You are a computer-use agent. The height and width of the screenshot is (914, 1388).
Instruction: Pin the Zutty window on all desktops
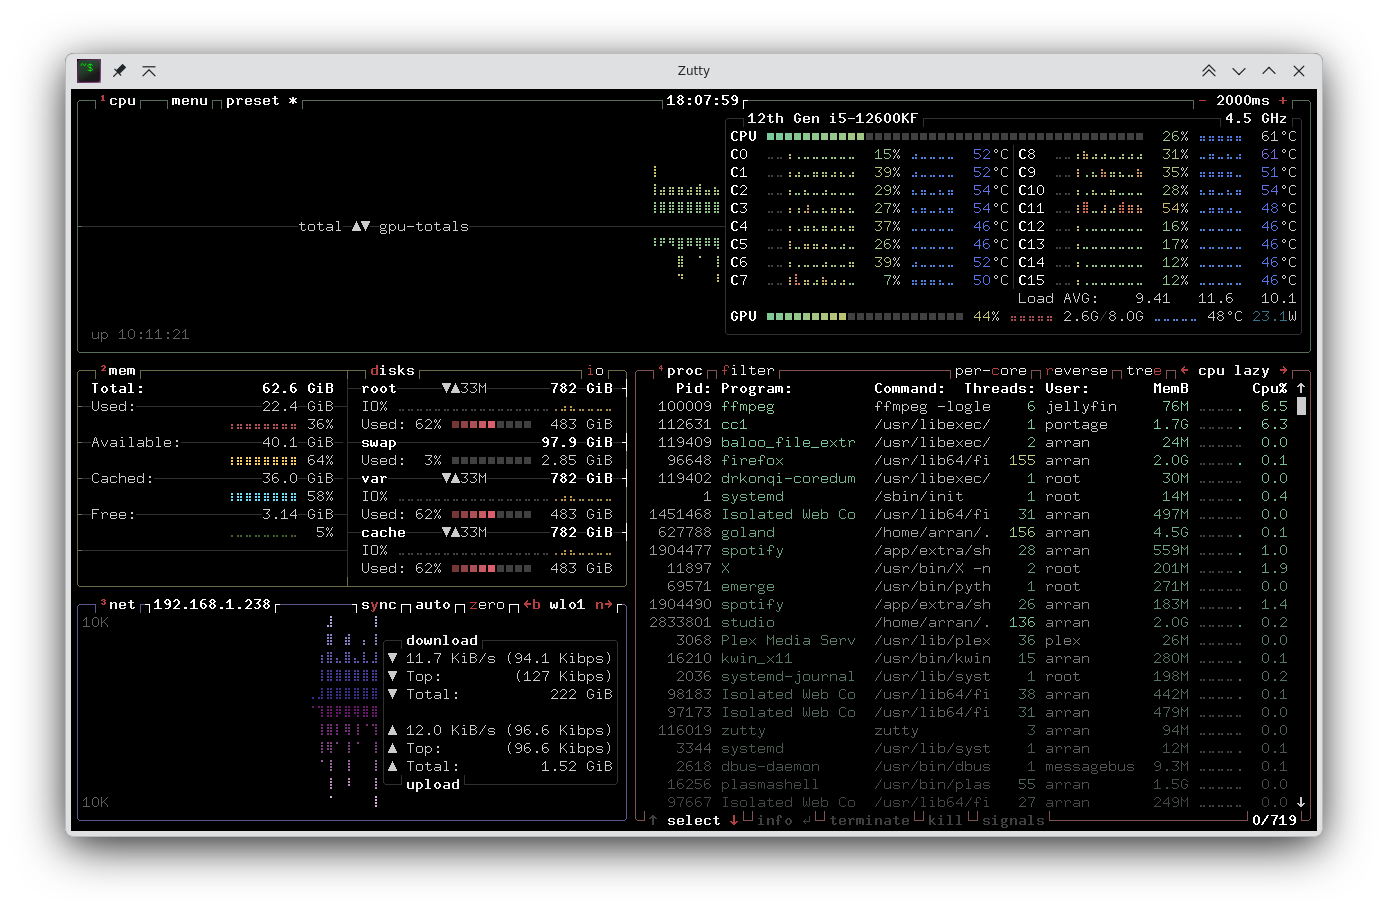tap(119, 71)
